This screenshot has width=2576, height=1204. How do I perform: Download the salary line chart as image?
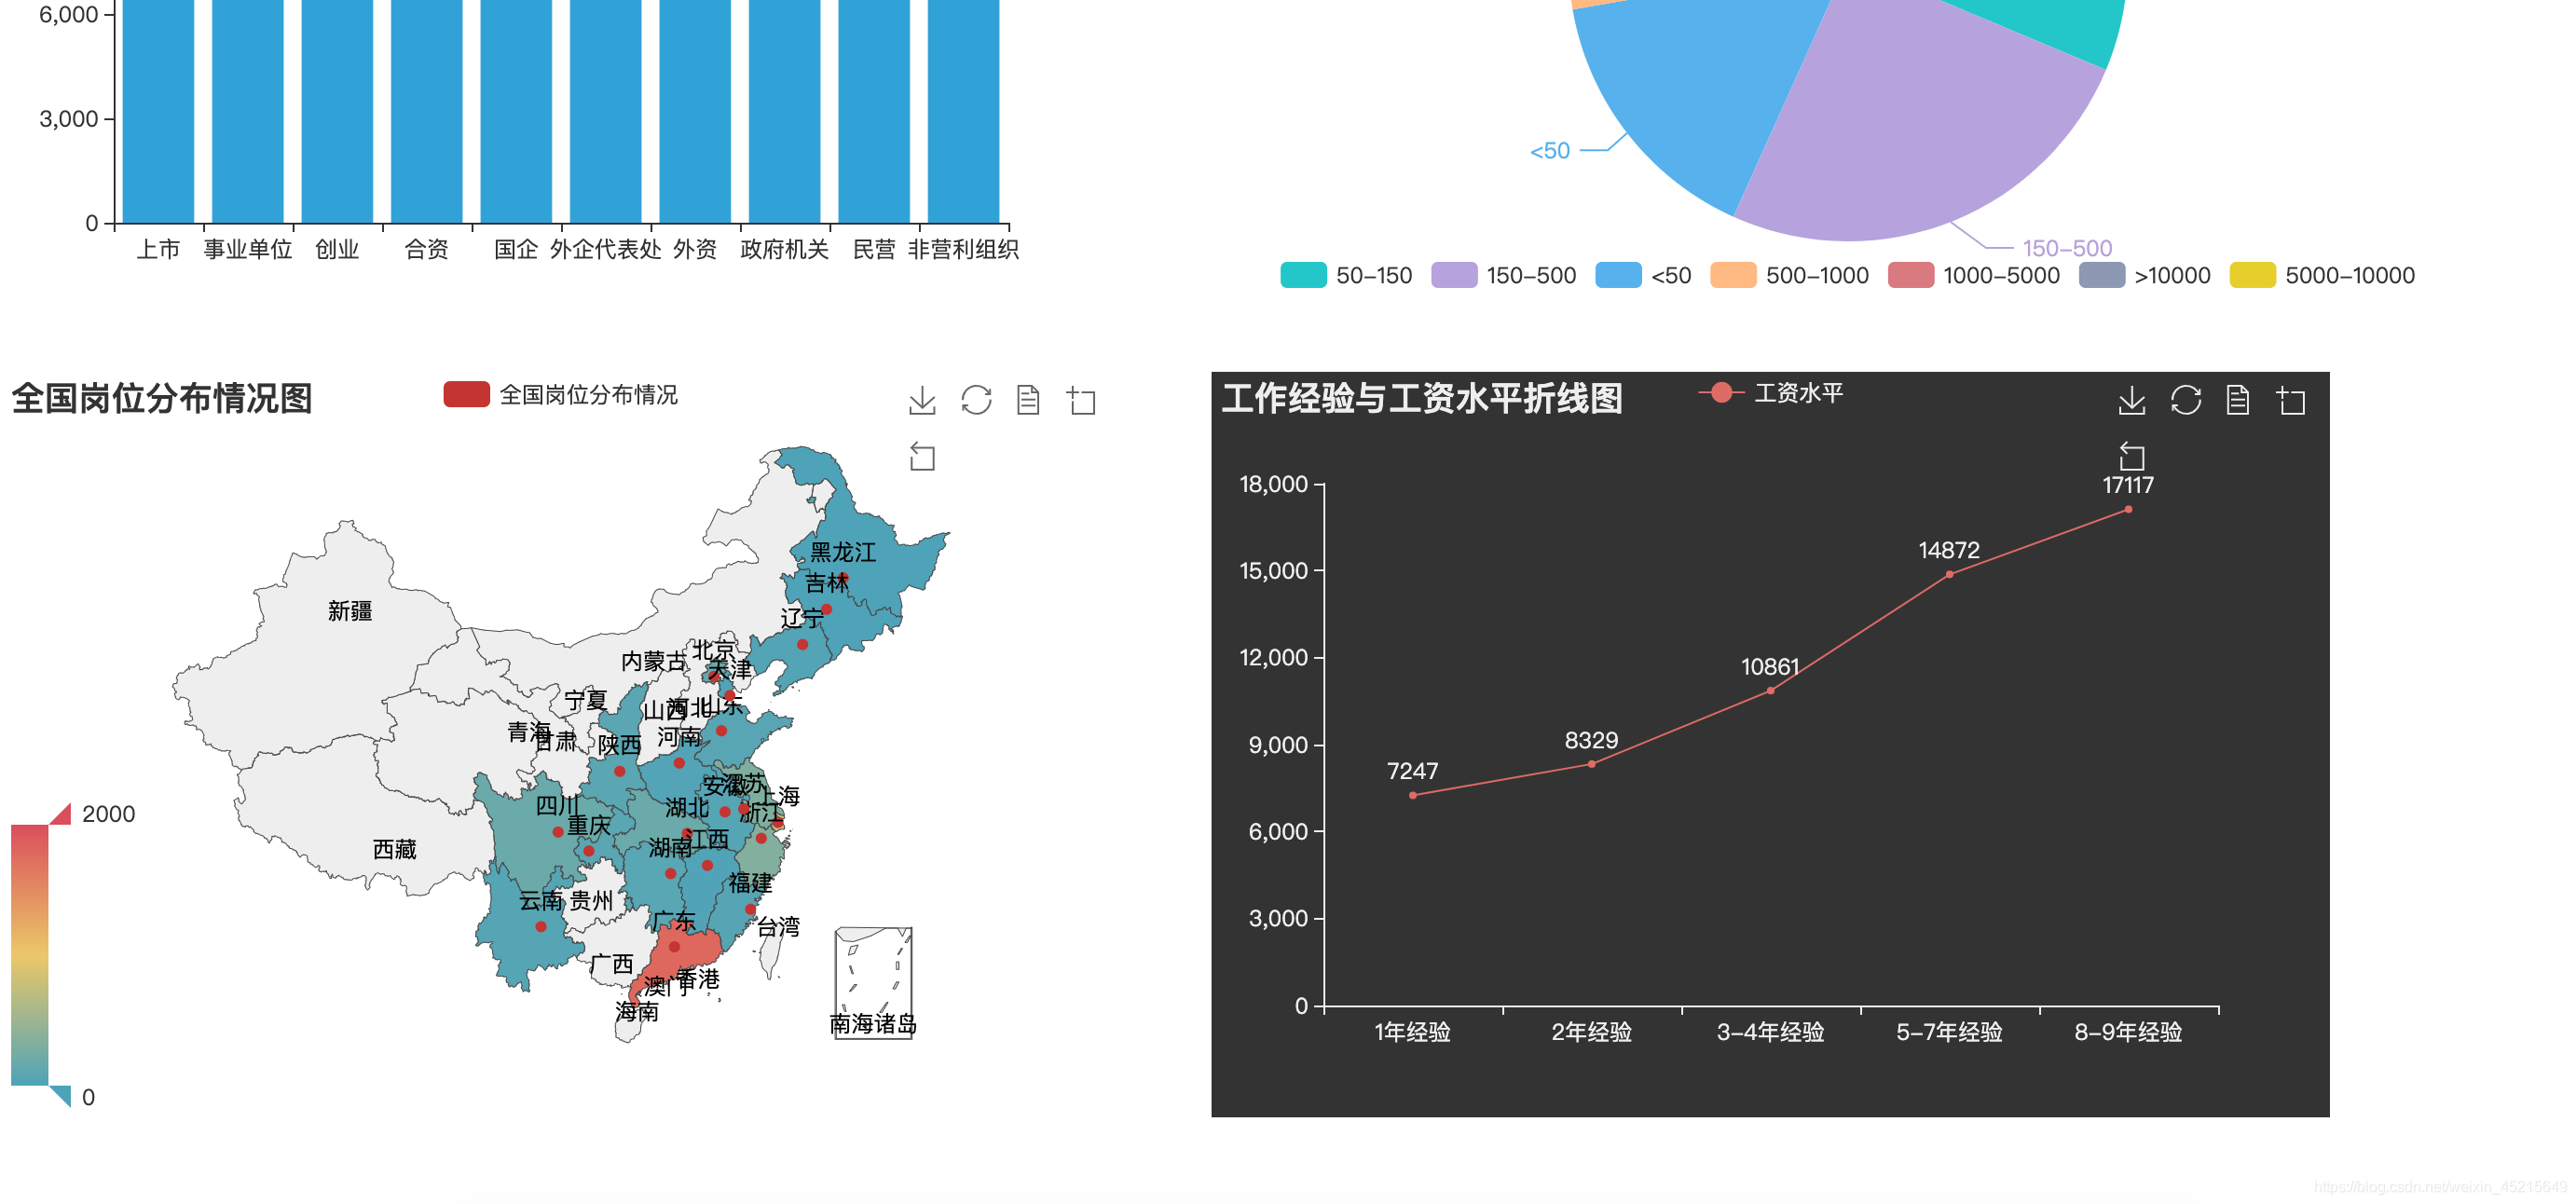[x=2132, y=400]
